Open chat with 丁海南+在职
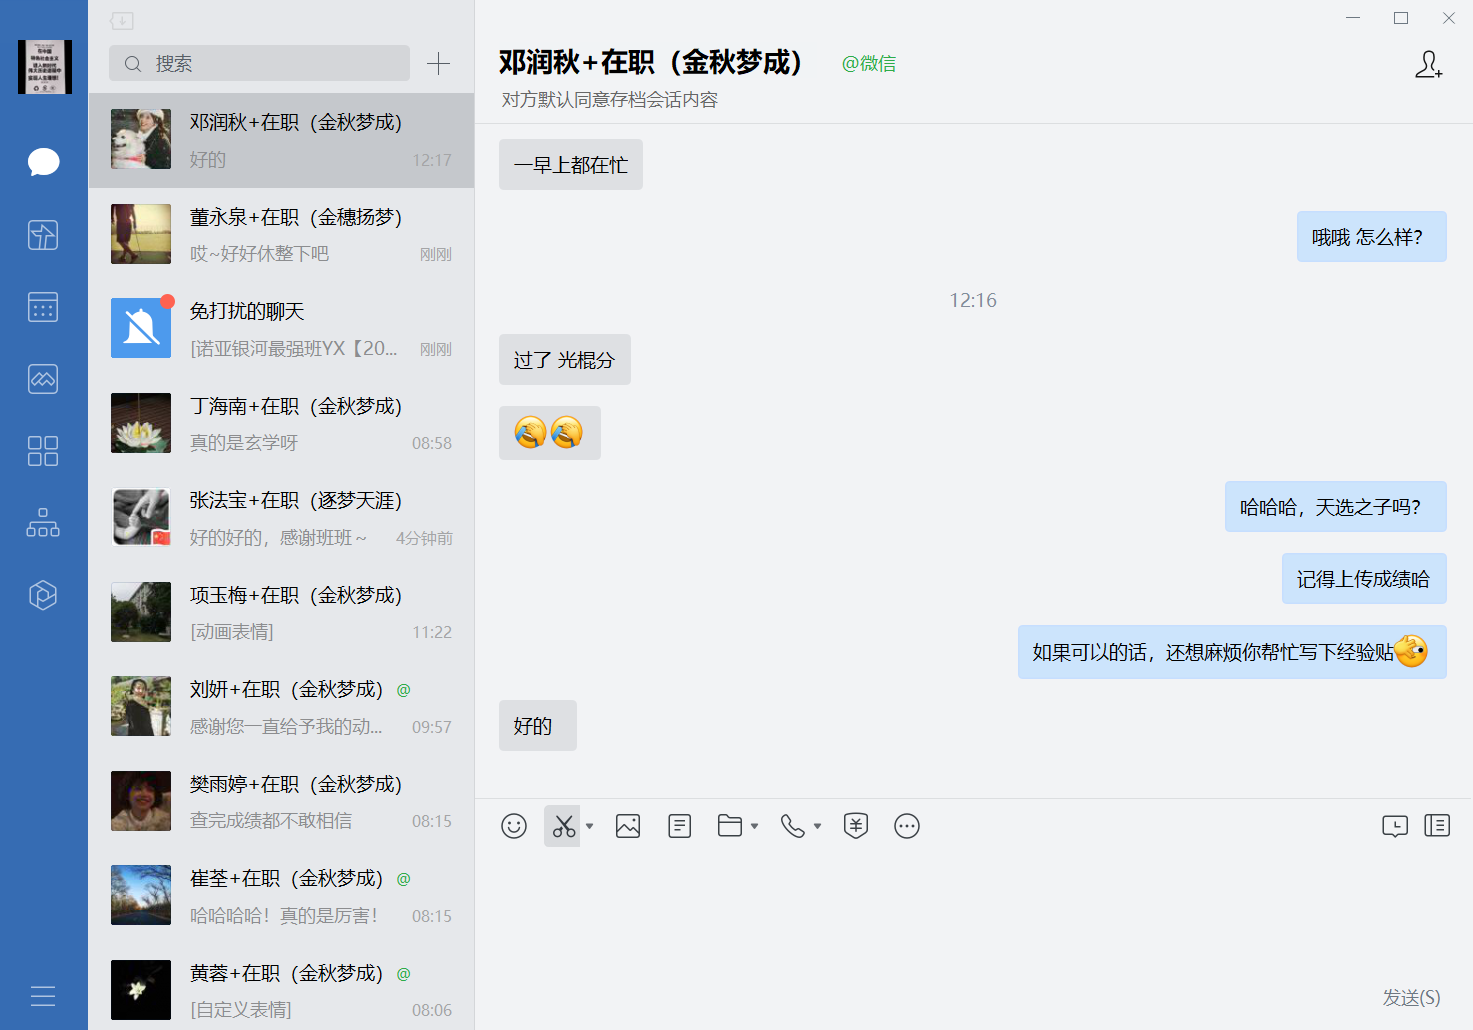1473x1030 pixels. 281,424
